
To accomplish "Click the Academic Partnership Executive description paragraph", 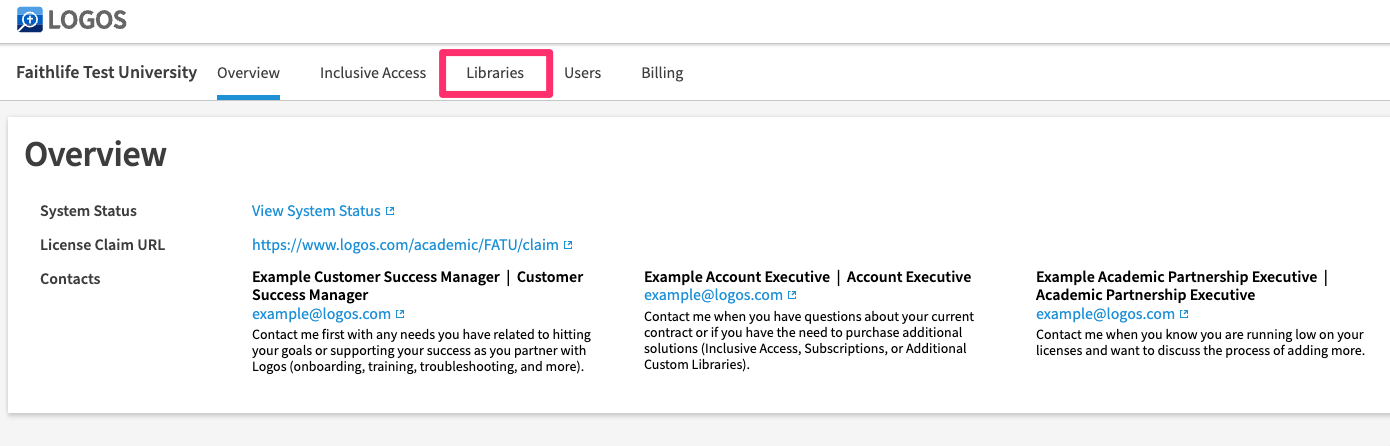I will pos(1200,343).
